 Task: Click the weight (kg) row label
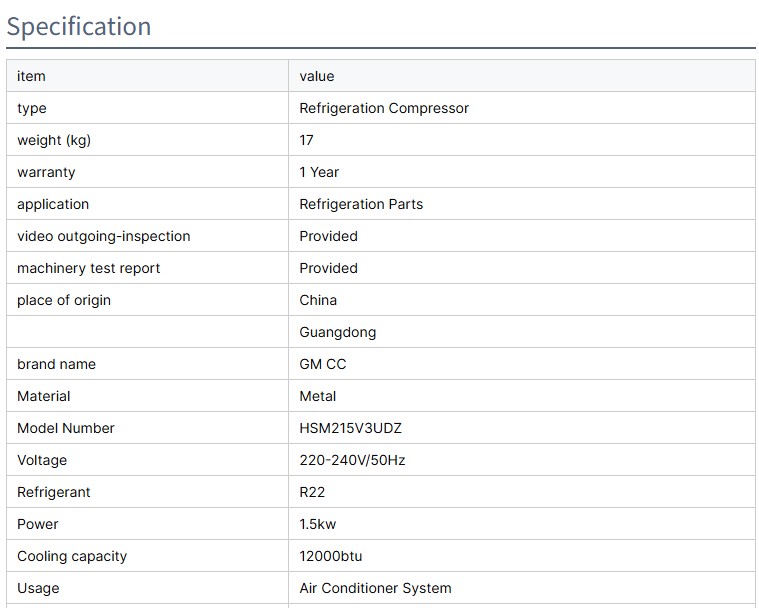click(54, 140)
